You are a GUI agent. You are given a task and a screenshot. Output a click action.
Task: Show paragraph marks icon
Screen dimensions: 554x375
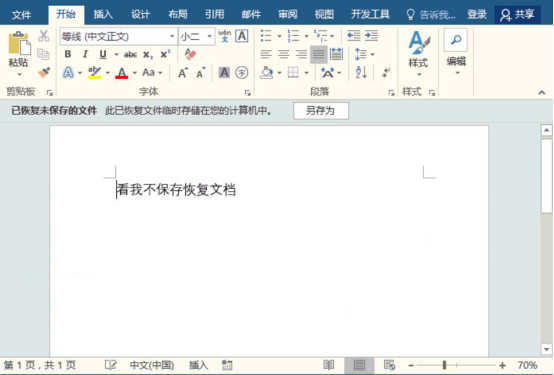coord(386,72)
